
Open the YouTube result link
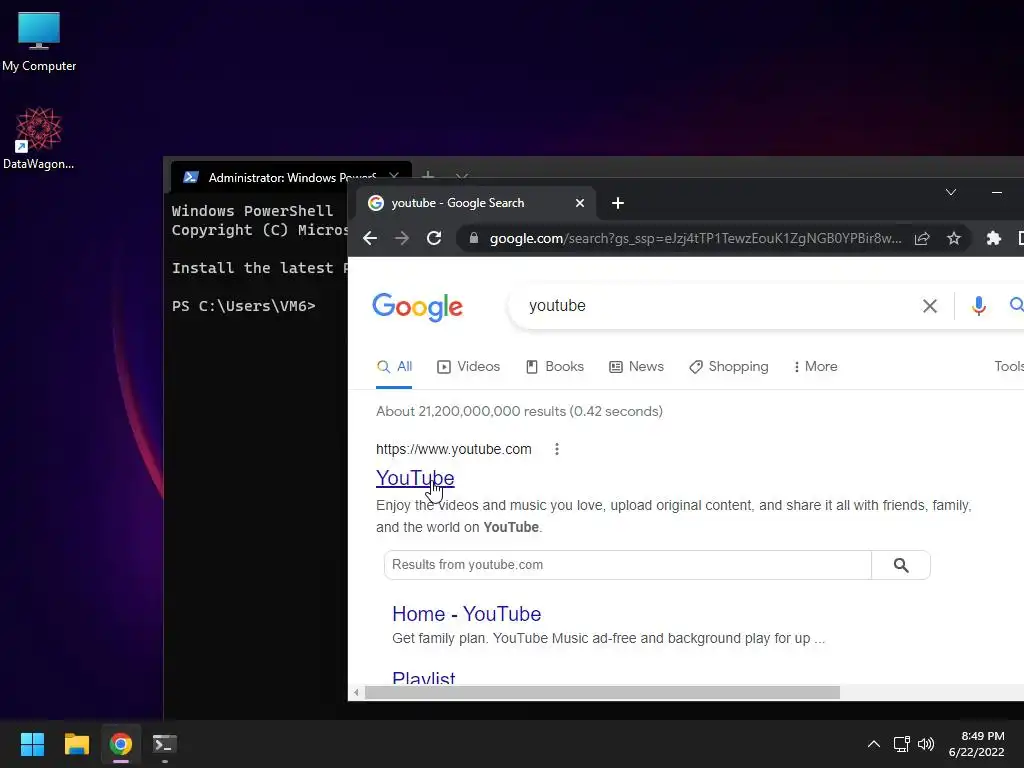click(x=415, y=478)
